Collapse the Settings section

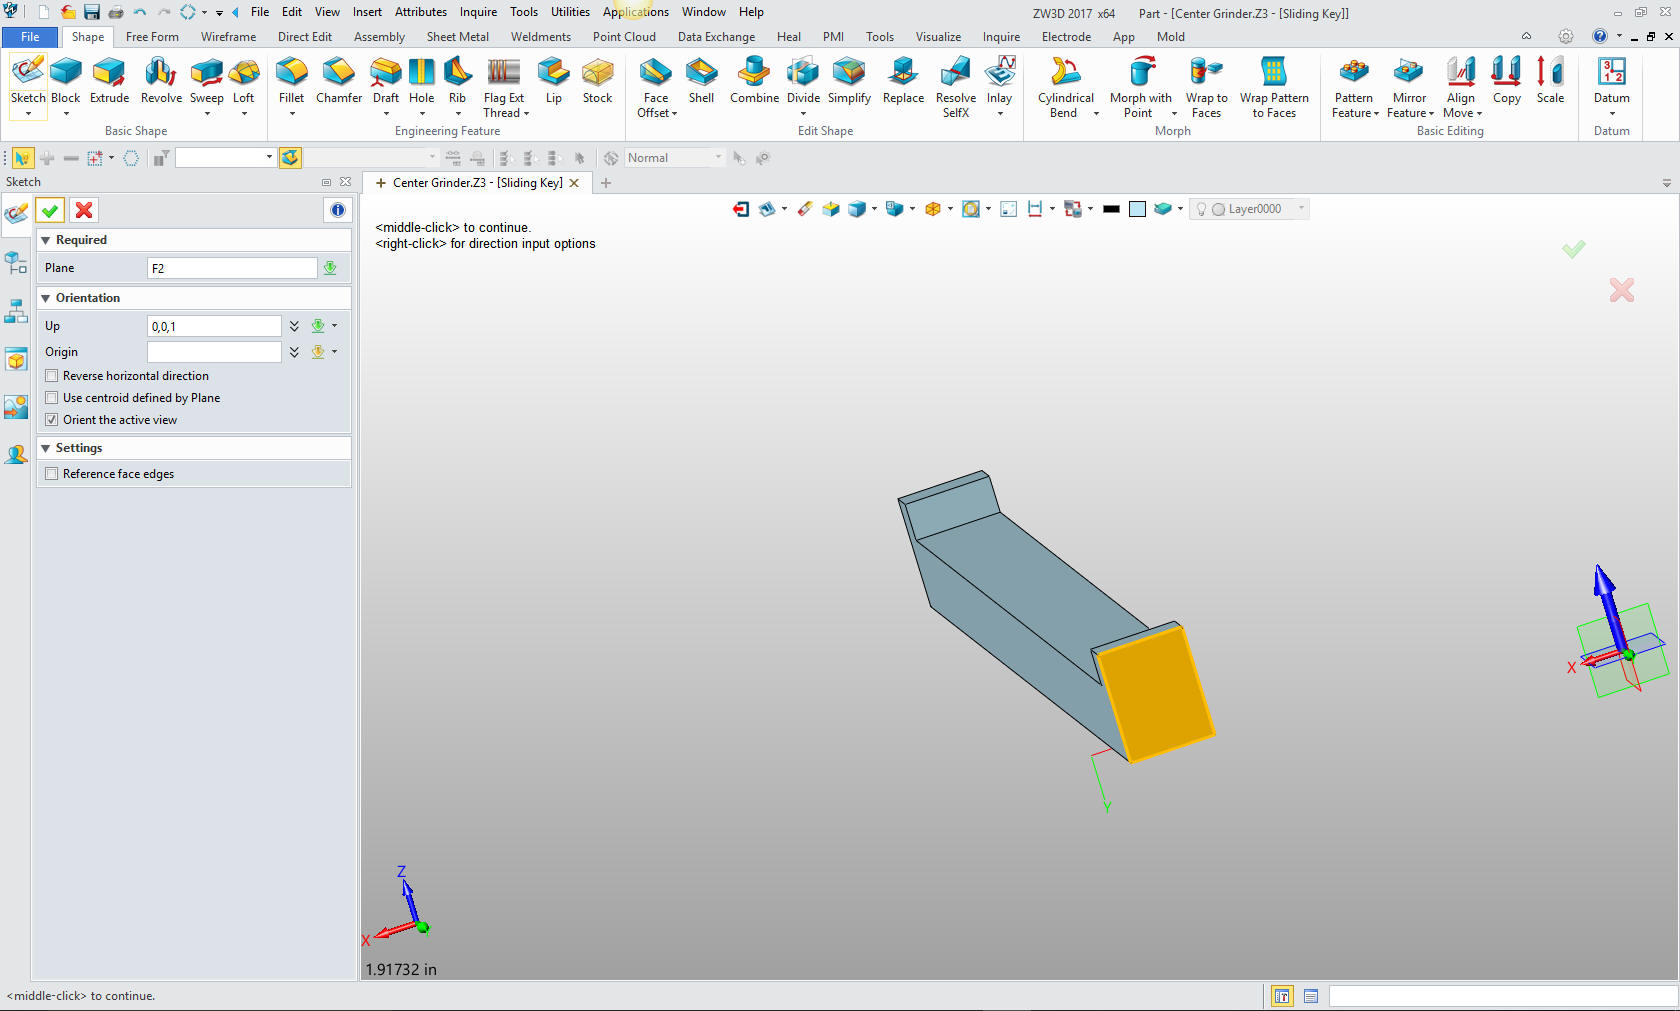(x=46, y=448)
